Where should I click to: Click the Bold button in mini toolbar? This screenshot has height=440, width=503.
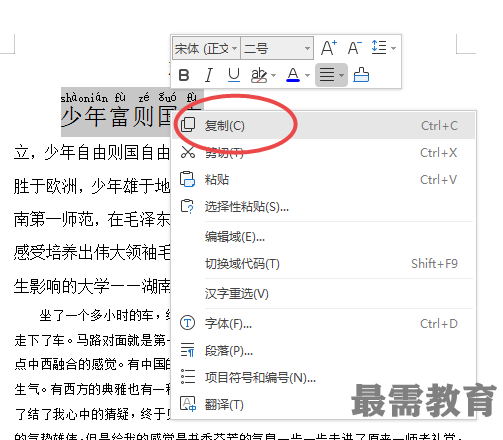tap(184, 75)
